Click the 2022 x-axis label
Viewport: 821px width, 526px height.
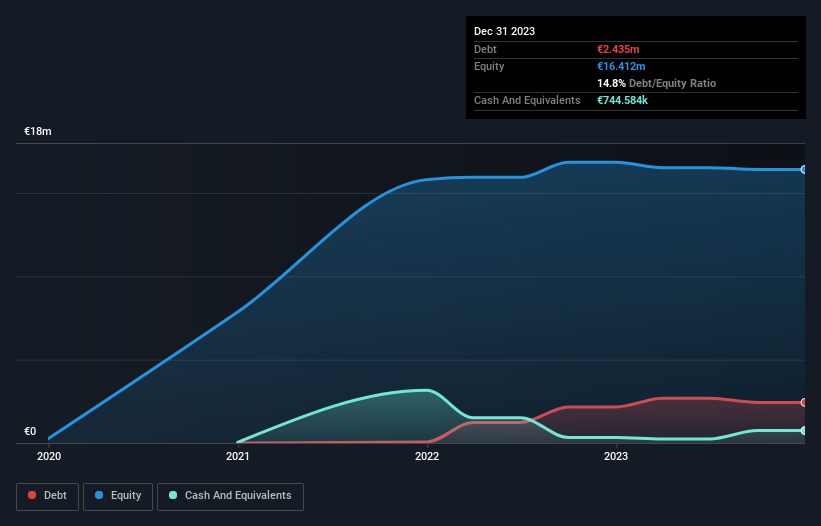pyautogui.click(x=427, y=456)
